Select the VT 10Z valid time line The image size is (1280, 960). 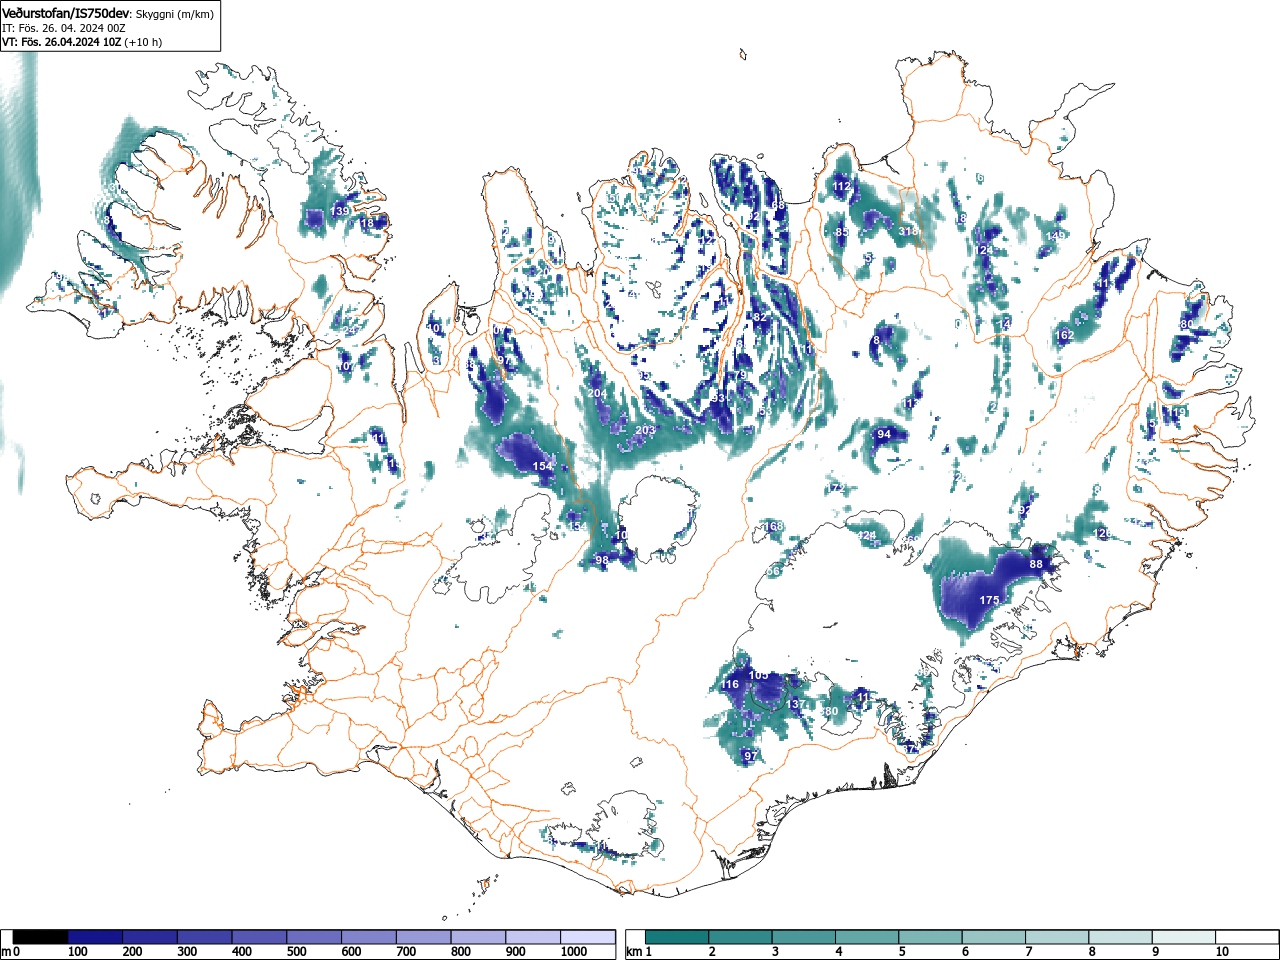82,42
